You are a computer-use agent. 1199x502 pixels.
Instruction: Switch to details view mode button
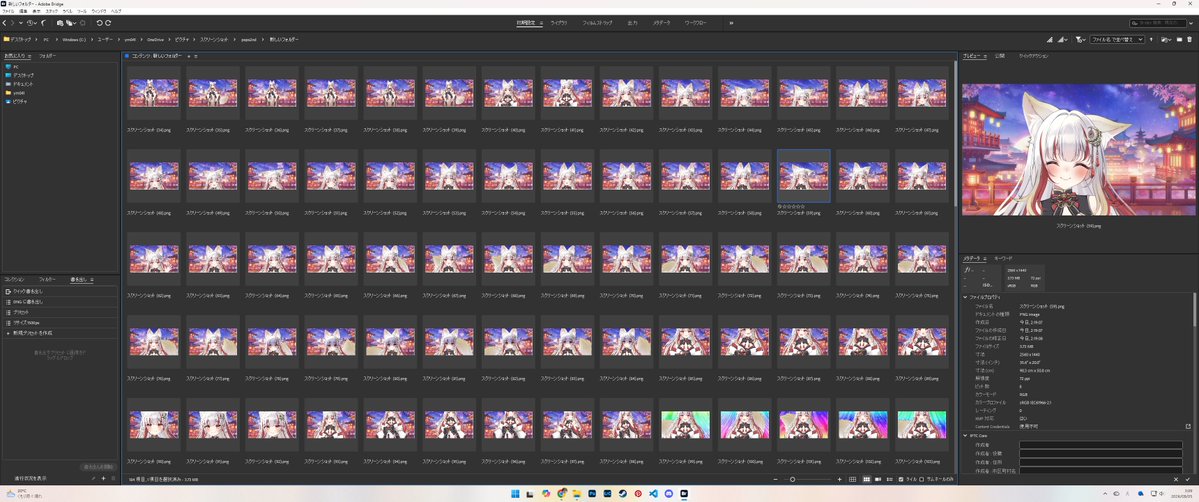click(878, 479)
